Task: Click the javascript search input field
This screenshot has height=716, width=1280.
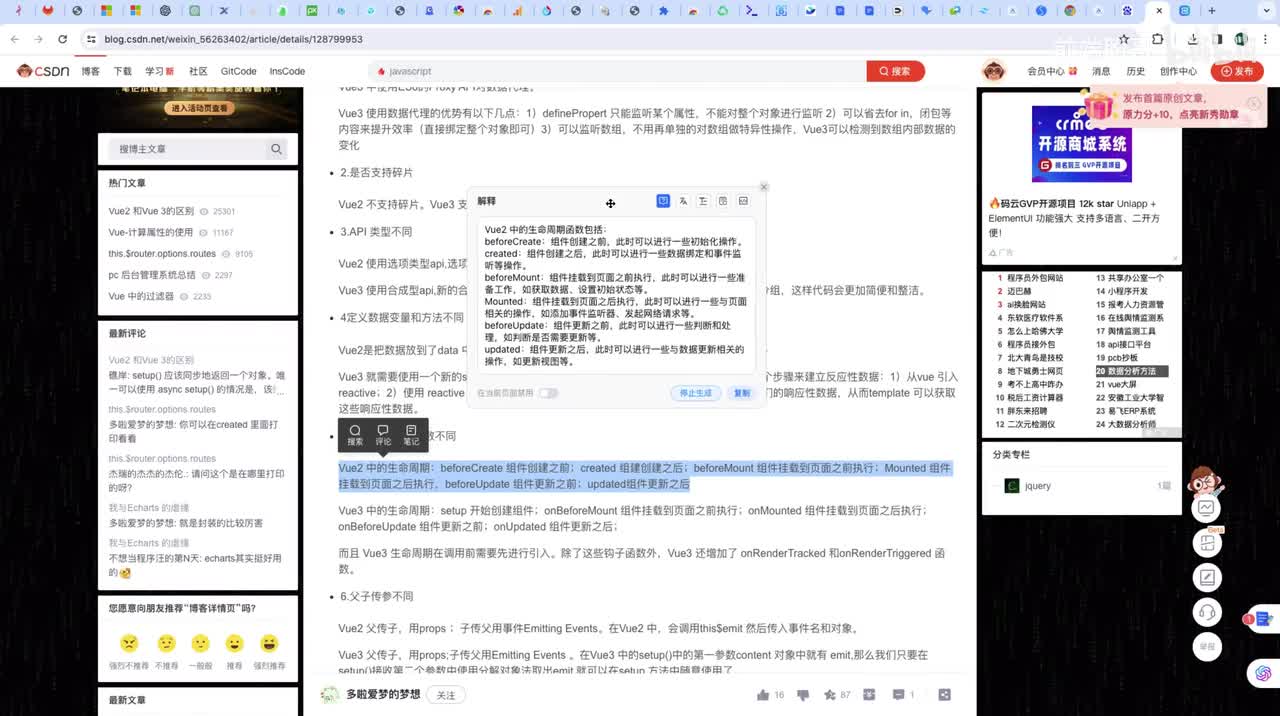Action: tap(620, 71)
